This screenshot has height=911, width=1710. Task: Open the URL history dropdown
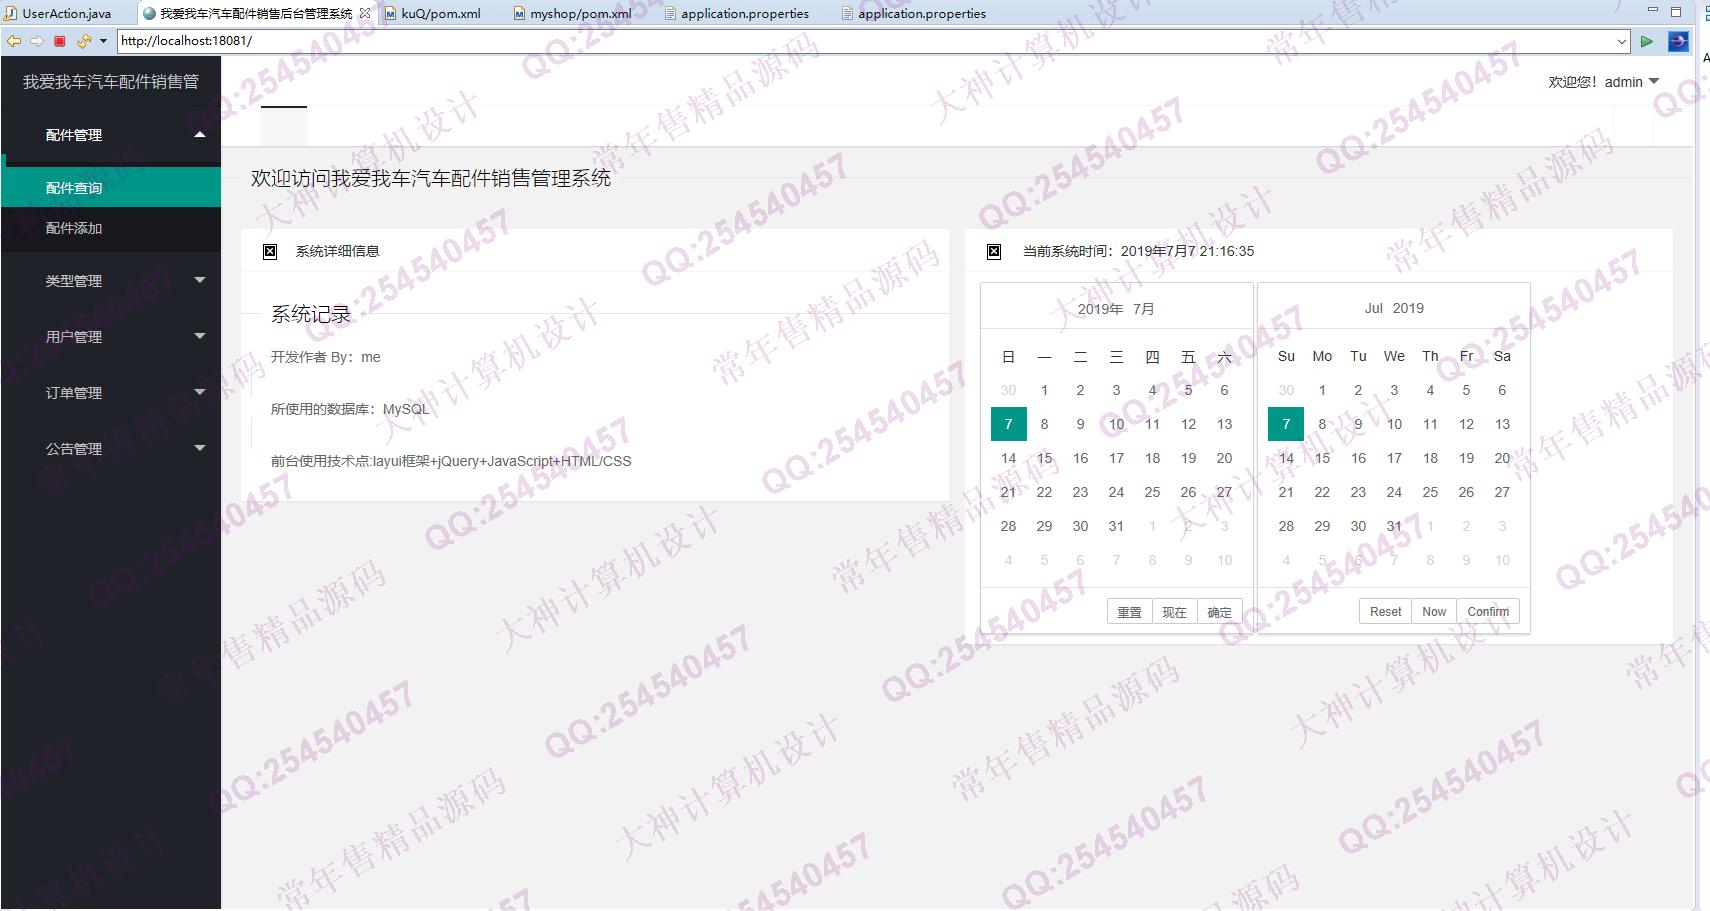[x=1621, y=41]
